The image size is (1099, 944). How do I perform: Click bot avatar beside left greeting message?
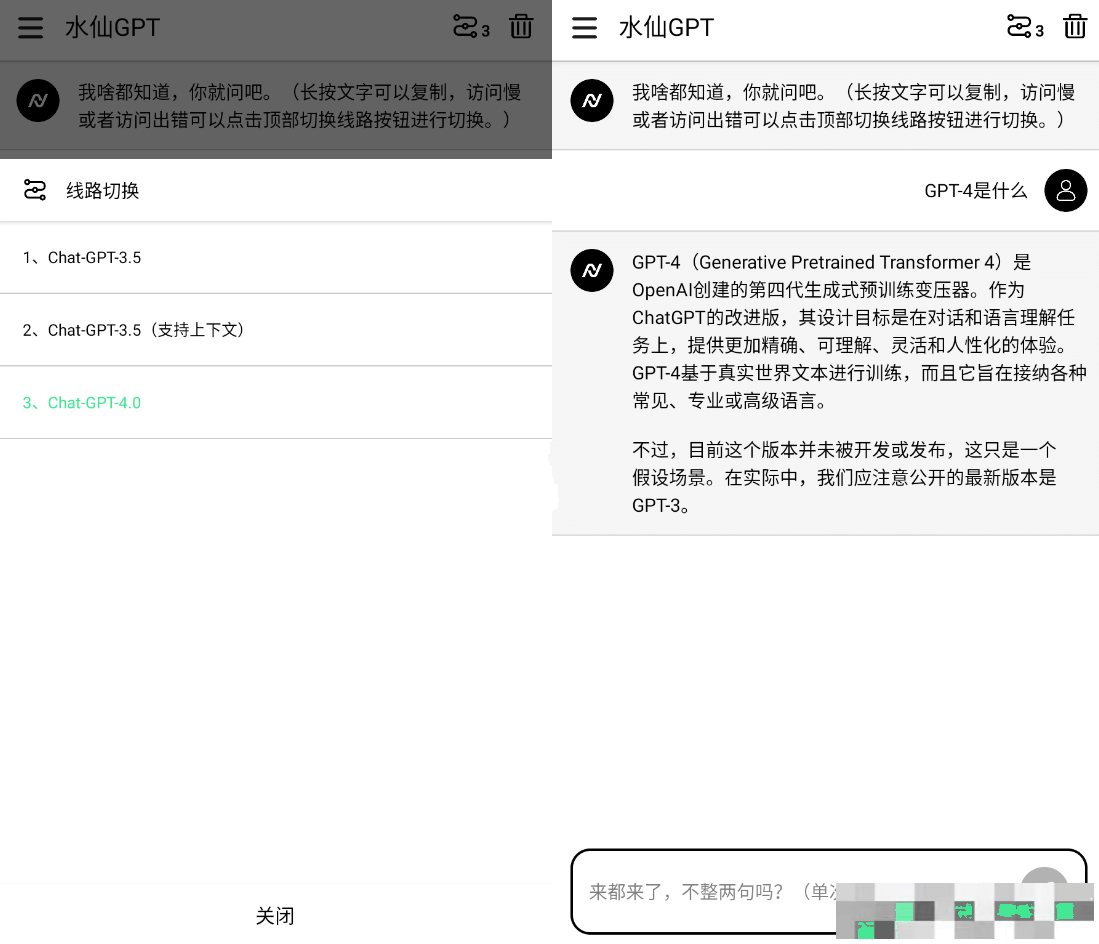(x=38, y=100)
